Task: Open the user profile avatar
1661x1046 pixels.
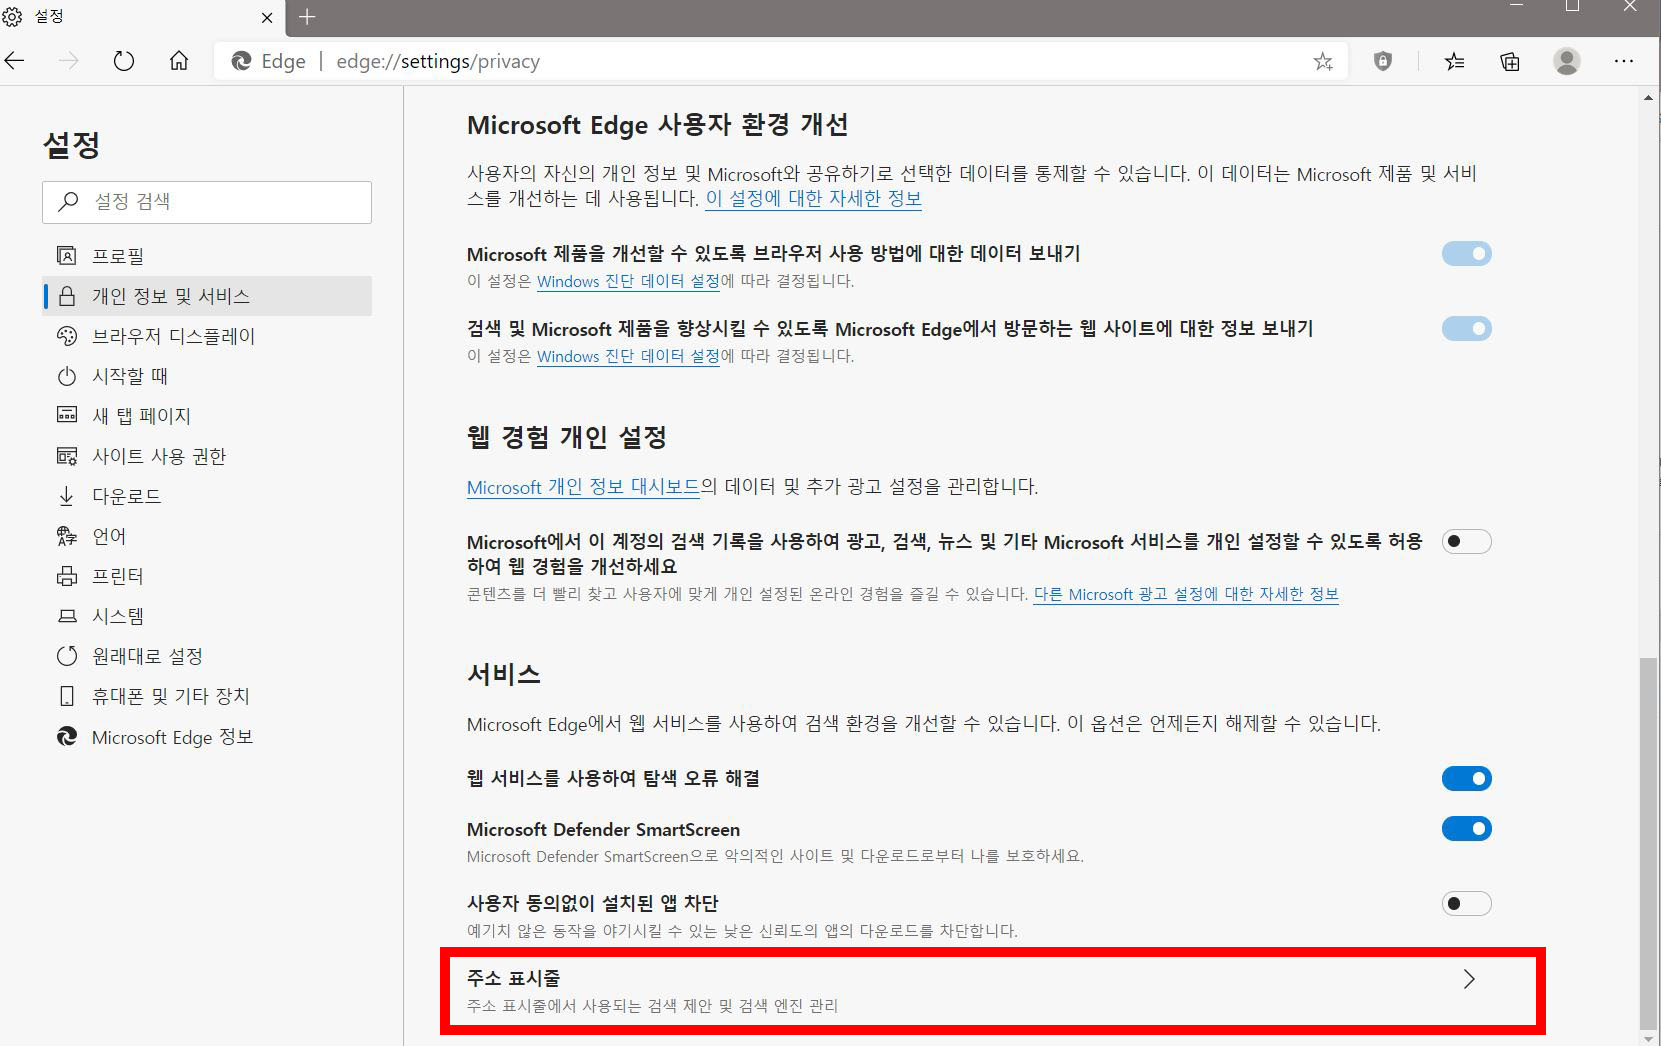Action: click(x=1567, y=62)
